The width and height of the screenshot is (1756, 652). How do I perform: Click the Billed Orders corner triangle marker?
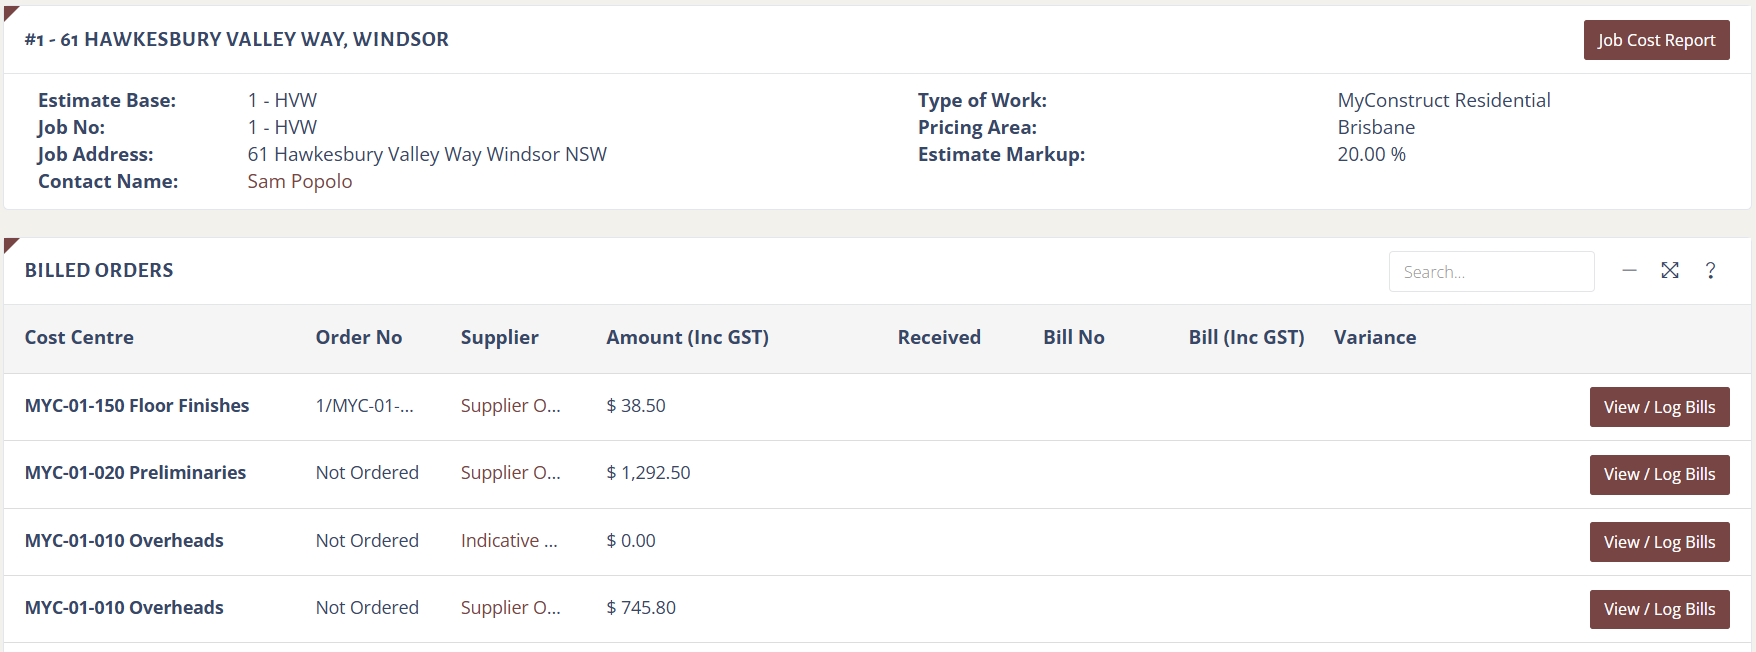click(x=11, y=245)
